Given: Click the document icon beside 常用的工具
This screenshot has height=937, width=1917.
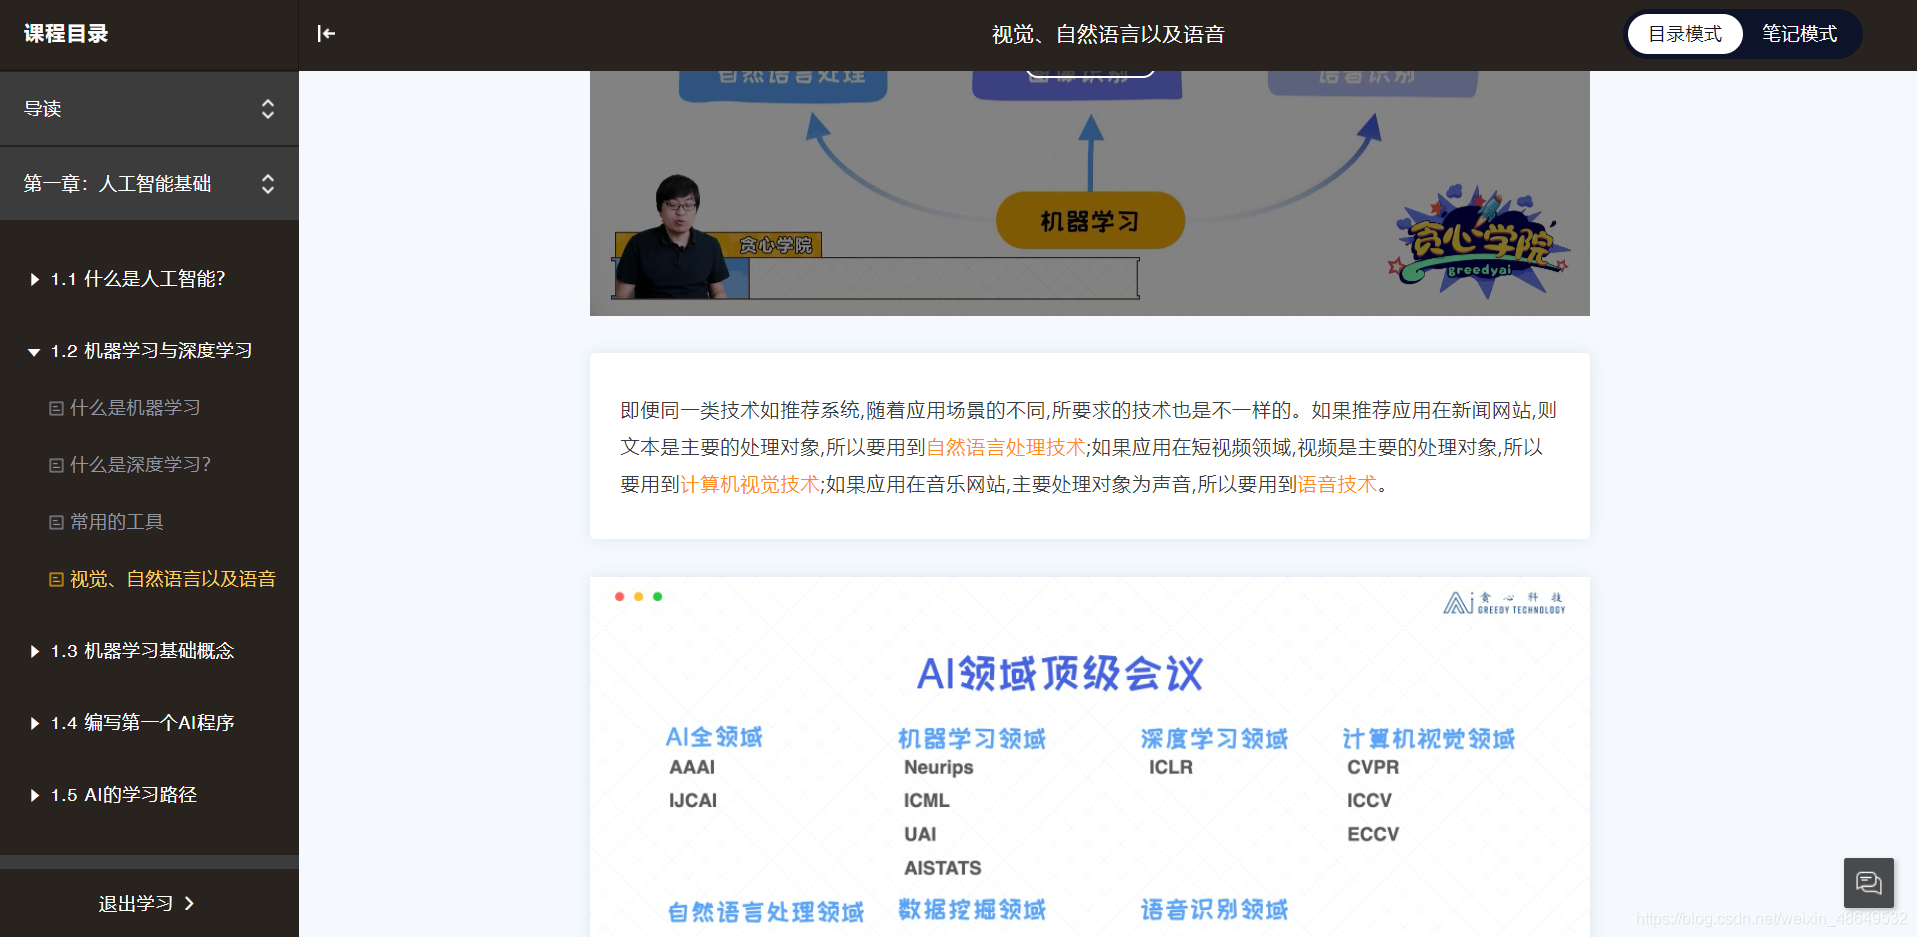Looking at the screenshot, I should pyautogui.click(x=55, y=521).
